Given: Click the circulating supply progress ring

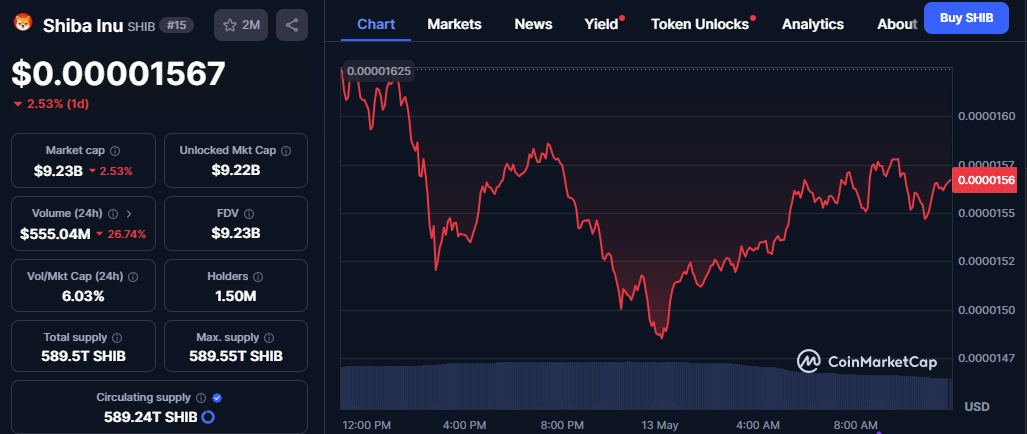Looking at the screenshot, I should [208, 416].
